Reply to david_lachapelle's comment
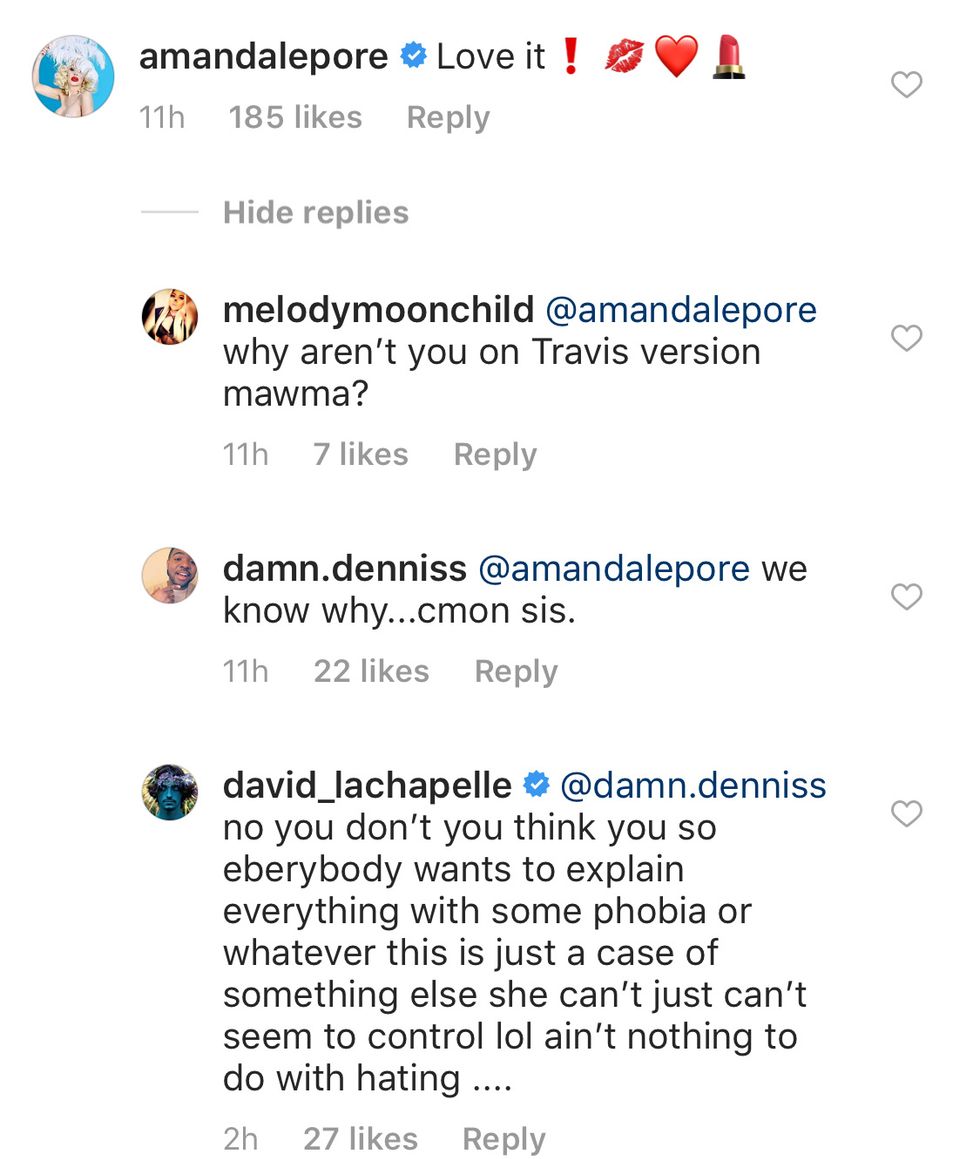980x1159 pixels. 503,1138
